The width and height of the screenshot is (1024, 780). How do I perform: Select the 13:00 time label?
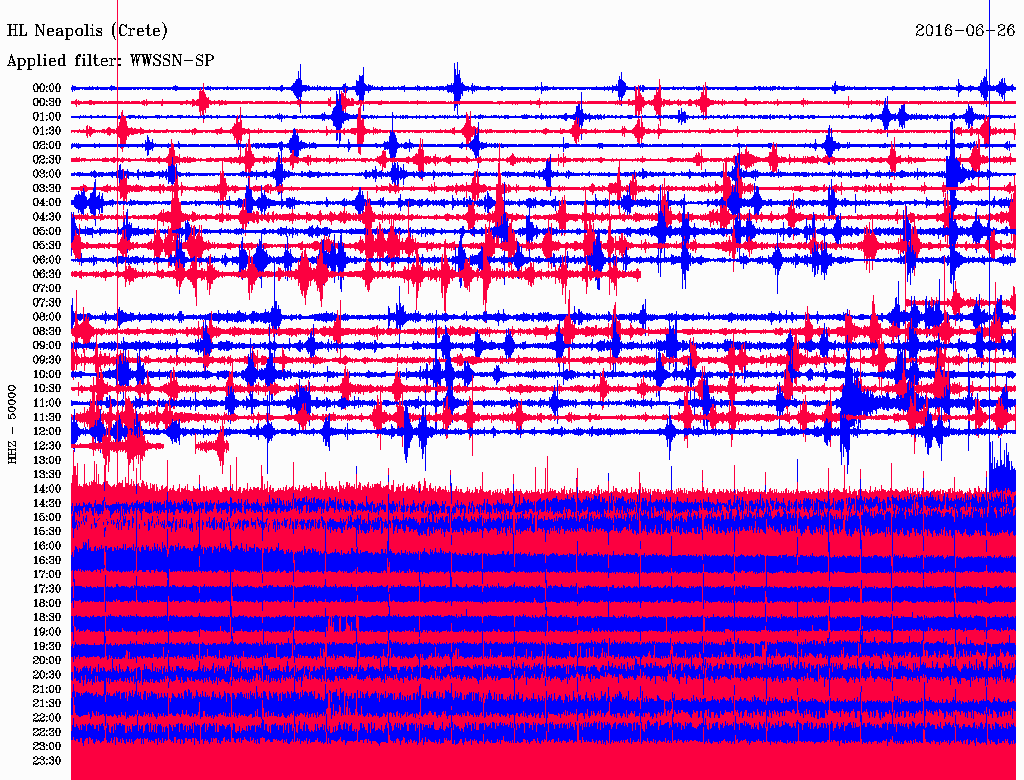(47, 460)
